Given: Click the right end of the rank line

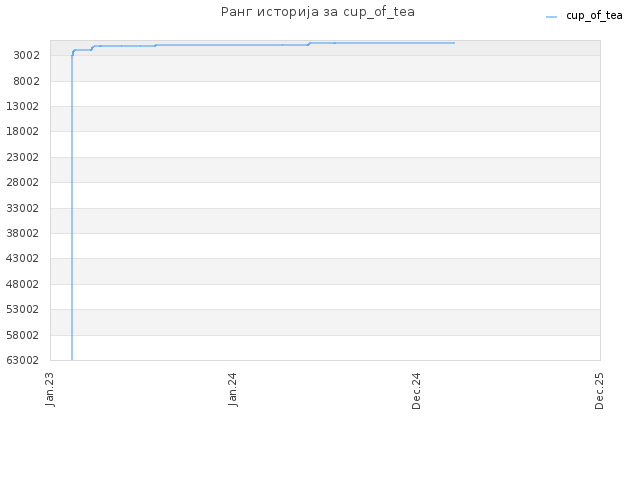Looking at the screenshot, I should (454, 43).
